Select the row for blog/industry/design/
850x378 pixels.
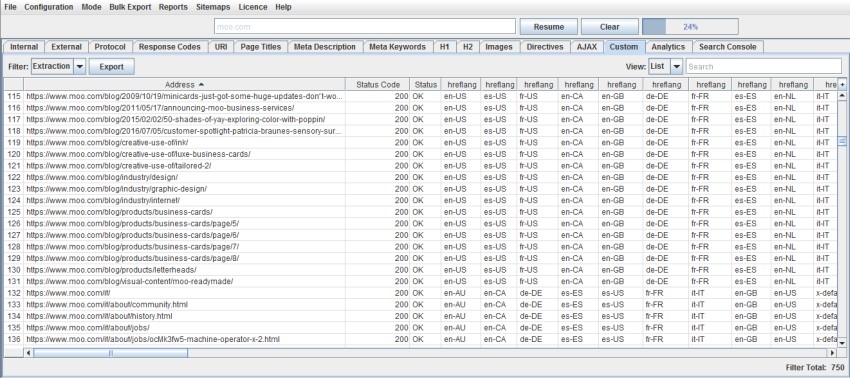[x=421, y=177]
